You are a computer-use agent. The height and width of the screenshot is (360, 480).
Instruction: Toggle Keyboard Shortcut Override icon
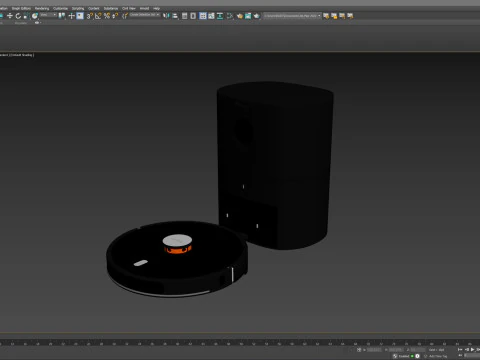tap(80, 16)
